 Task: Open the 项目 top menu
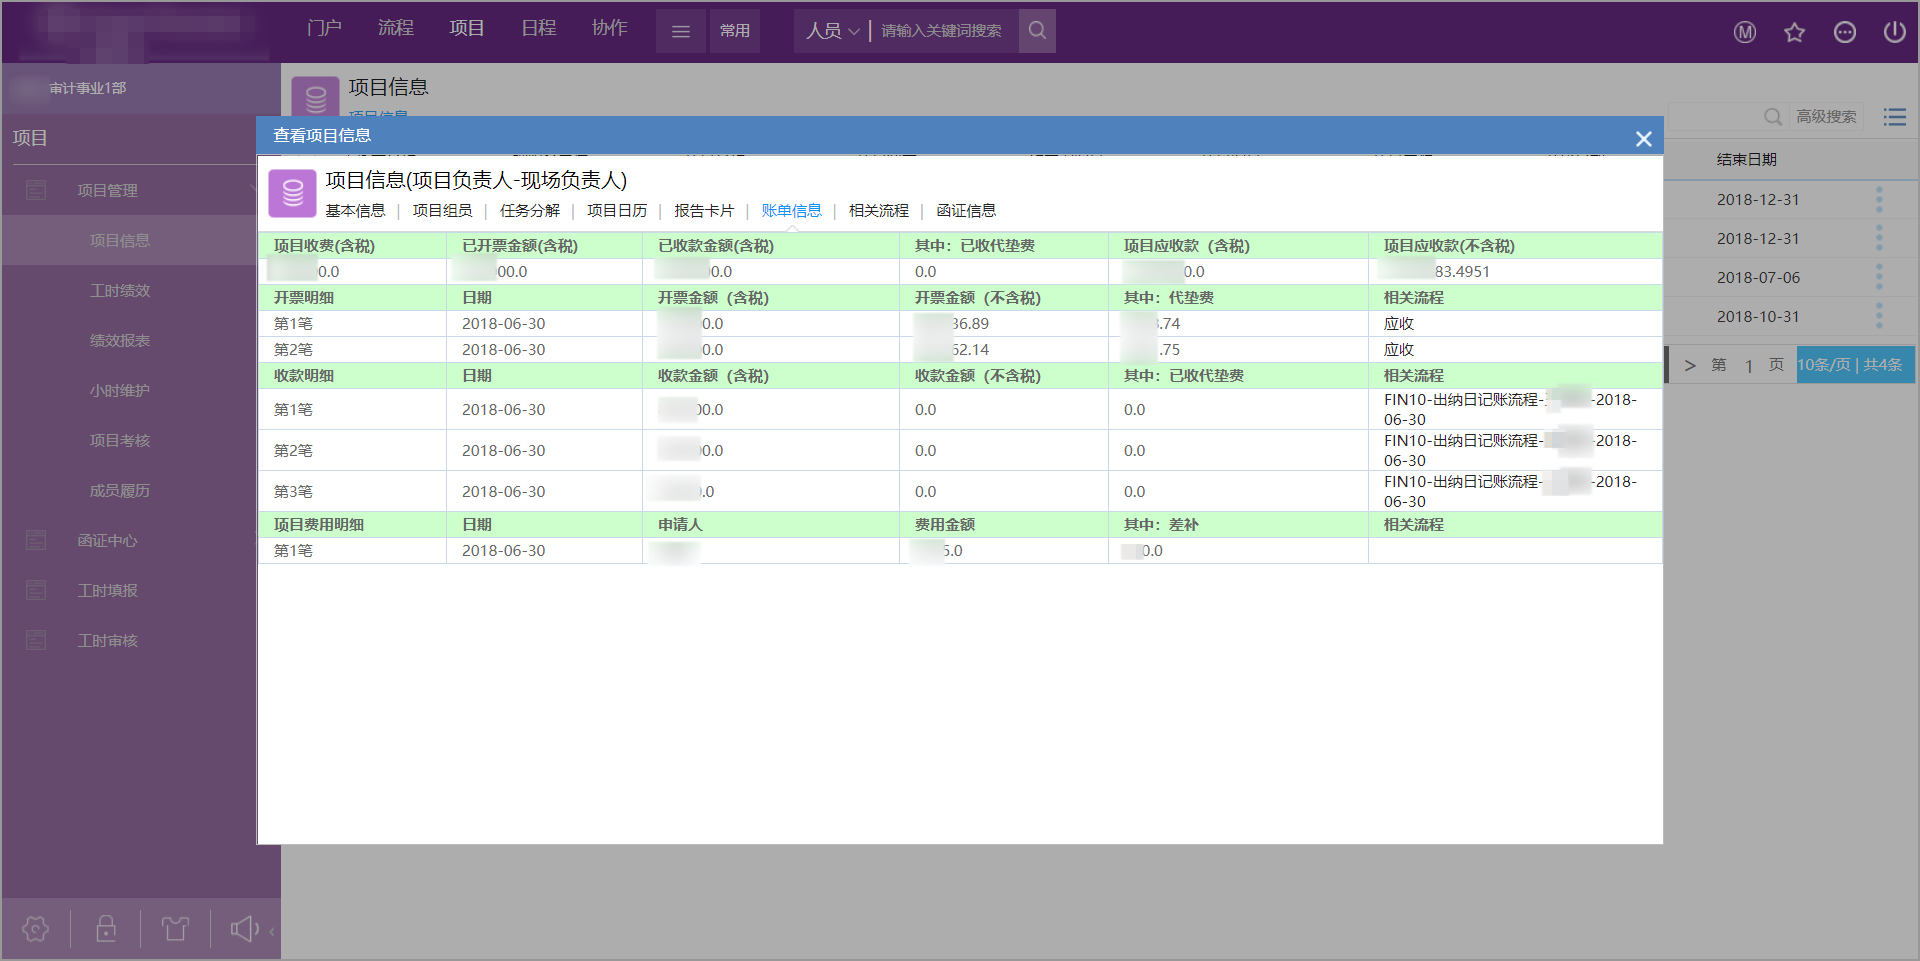(x=467, y=28)
